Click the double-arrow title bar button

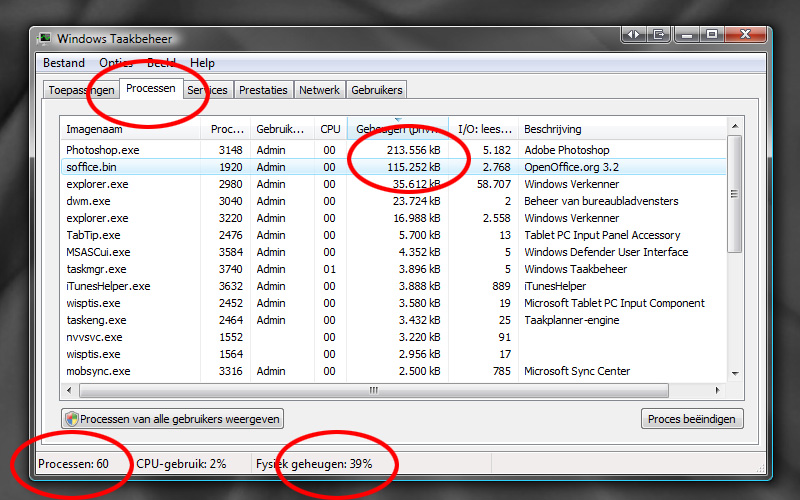[x=633, y=34]
